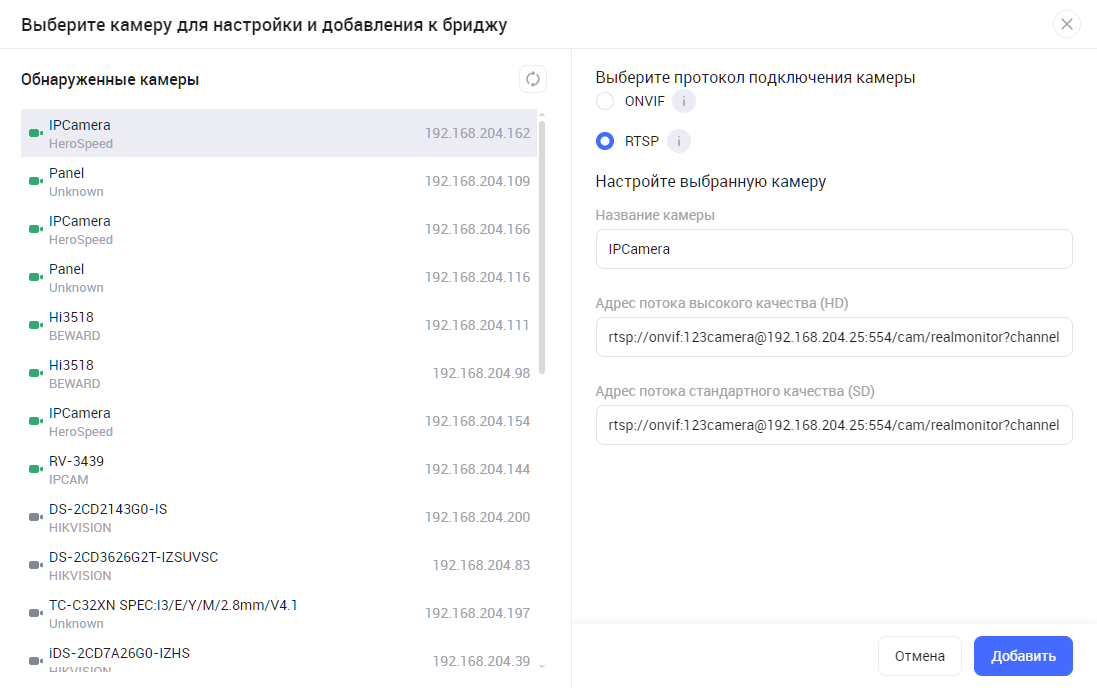Click camera icon of DS-2CD2143G0-IS entry
The height and width of the screenshot is (688, 1097).
pos(35,518)
